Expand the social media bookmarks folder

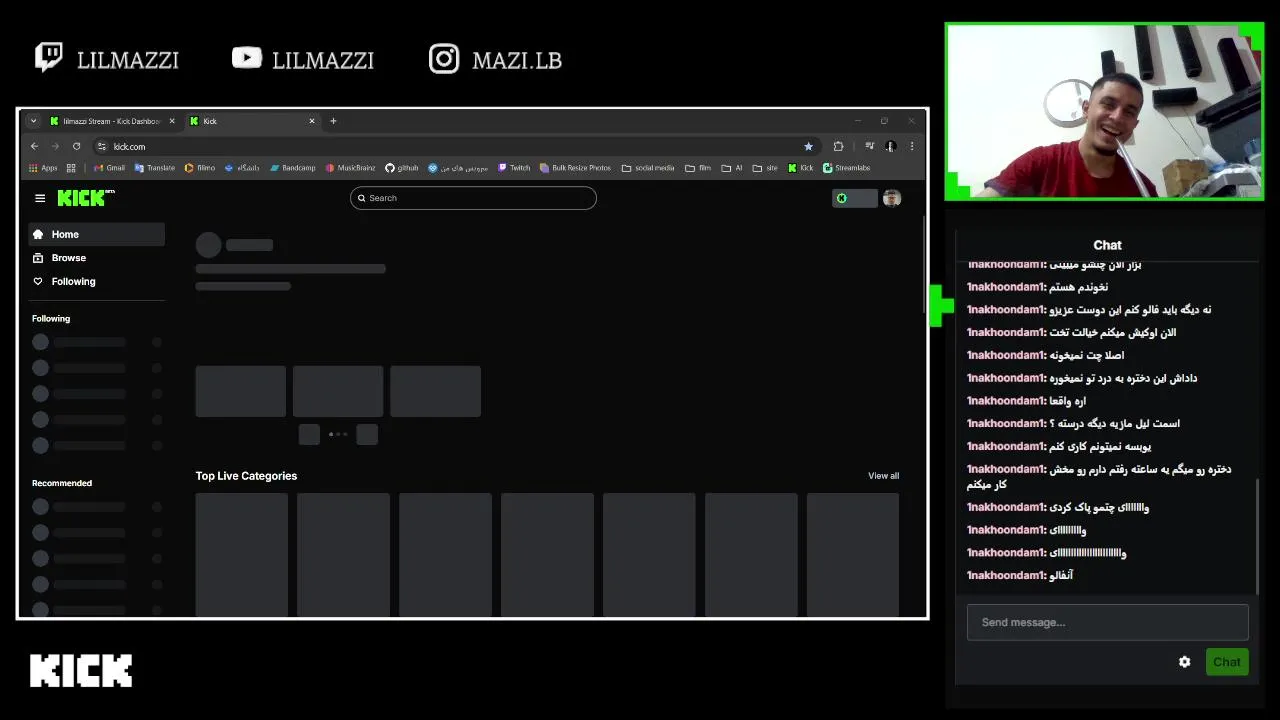648,168
